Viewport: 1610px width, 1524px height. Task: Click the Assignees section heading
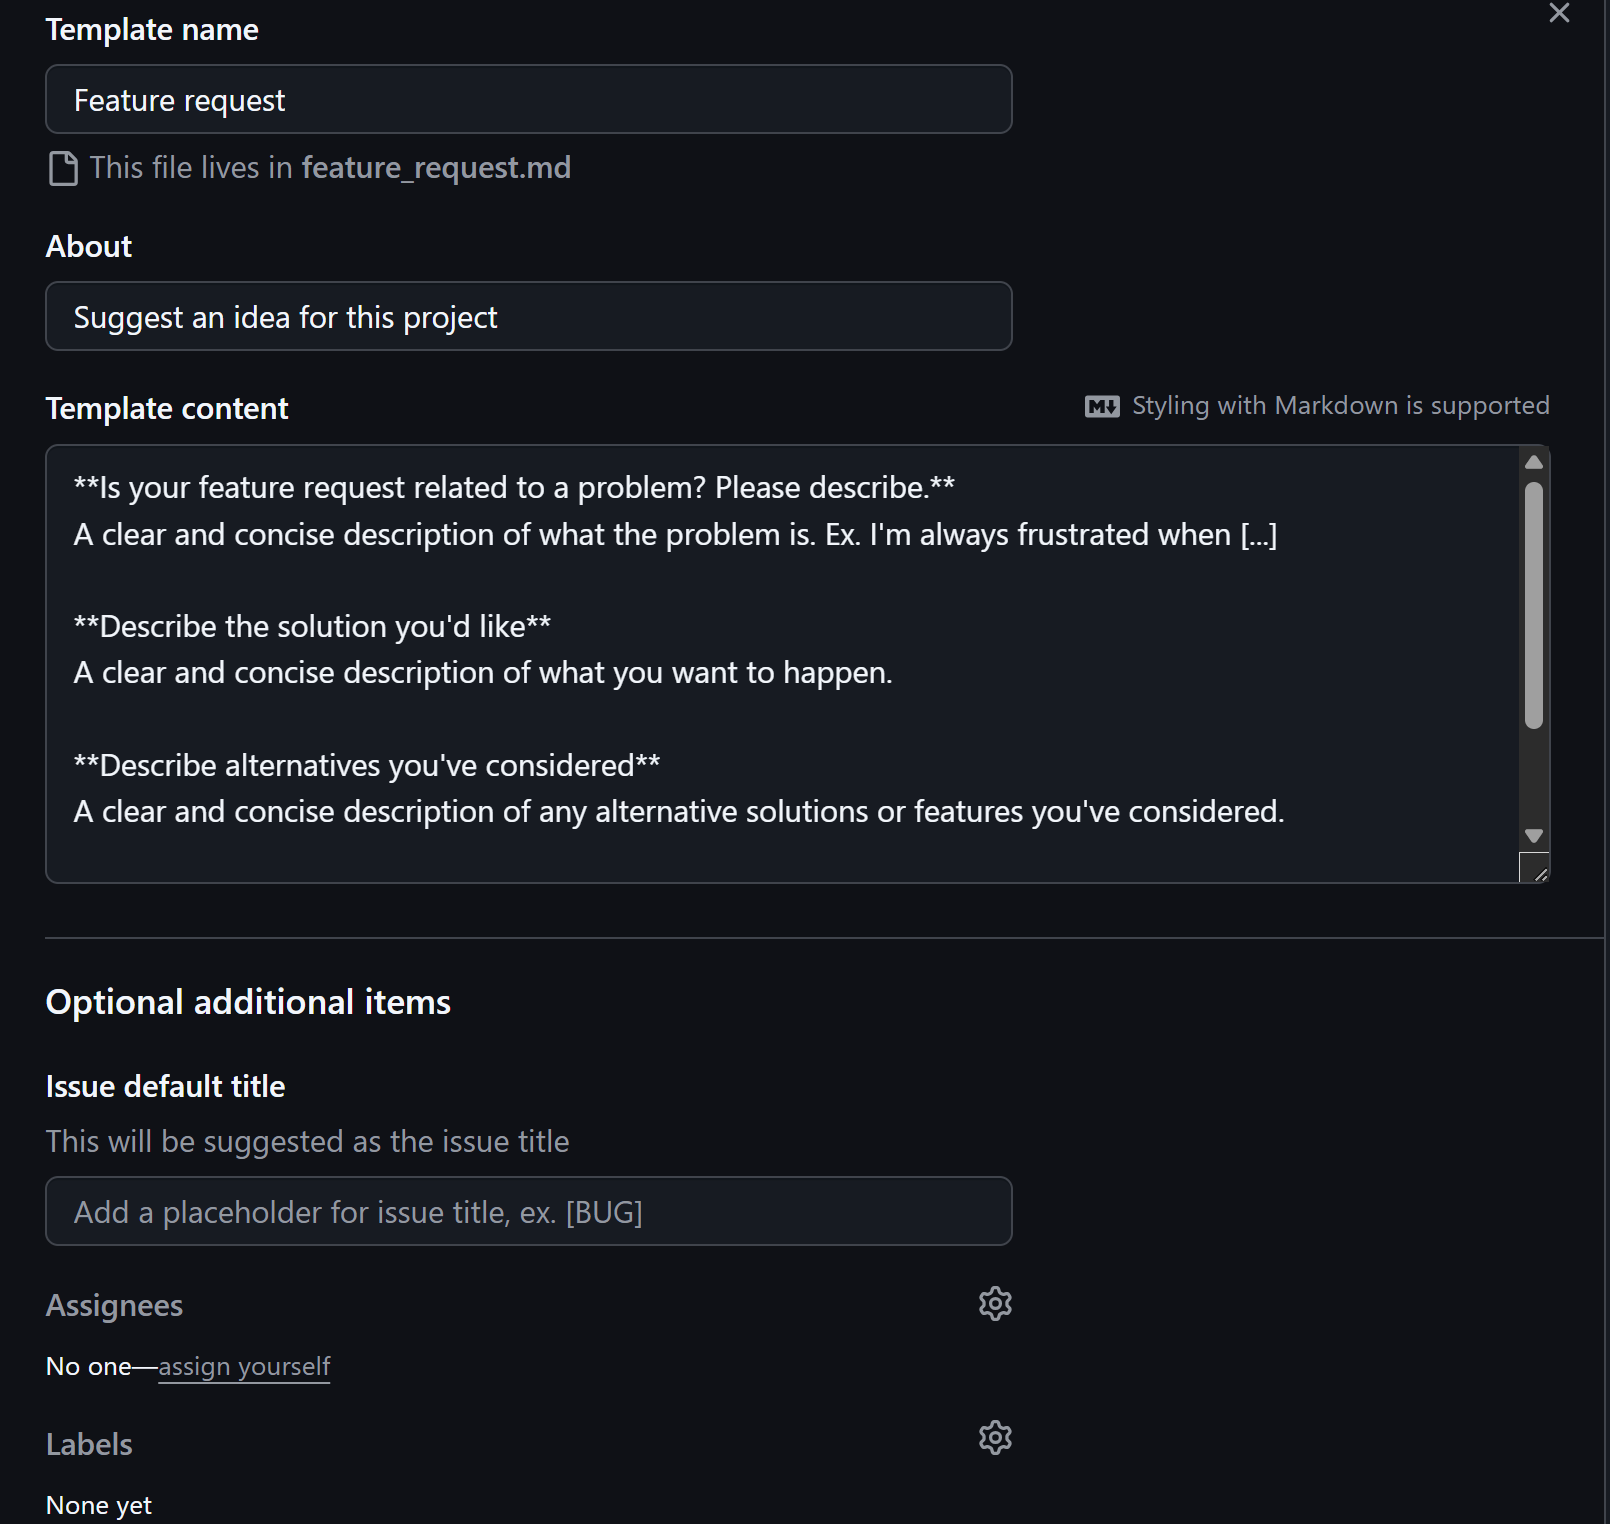tap(114, 1306)
